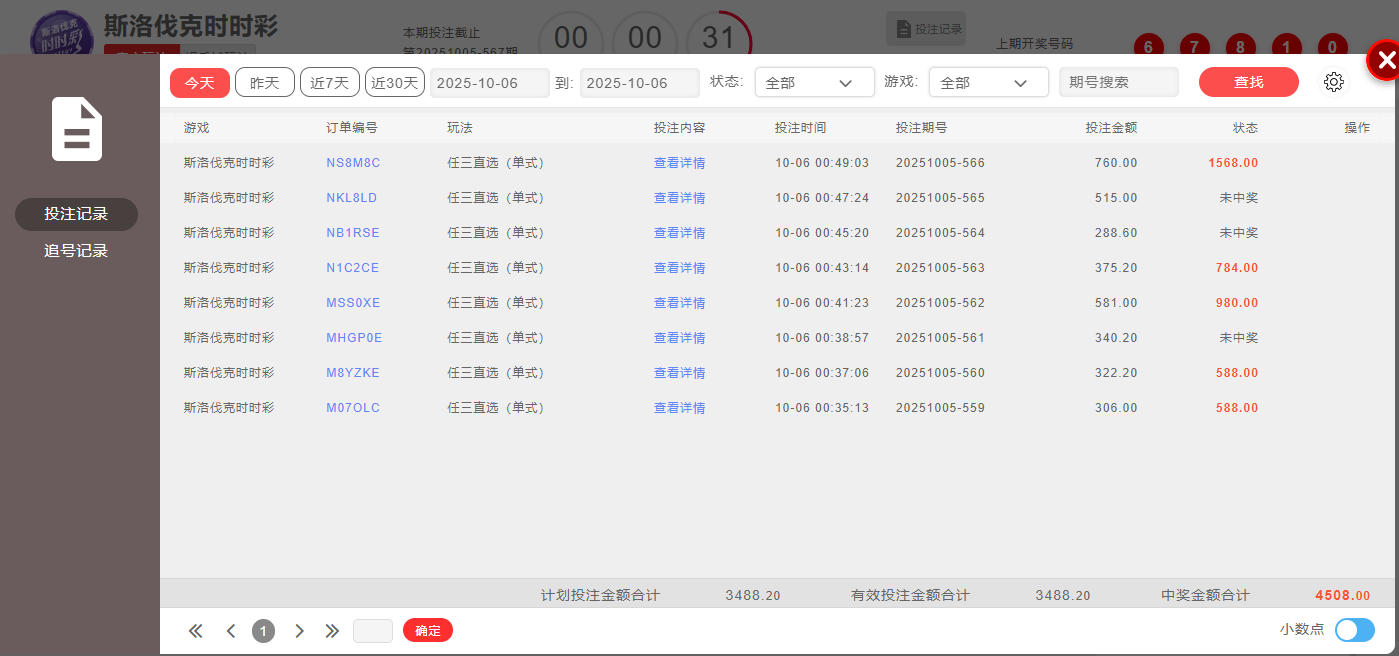Expand the 游戏 game dropdown
This screenshot has width=1399, height=656.
coord(988,82)
